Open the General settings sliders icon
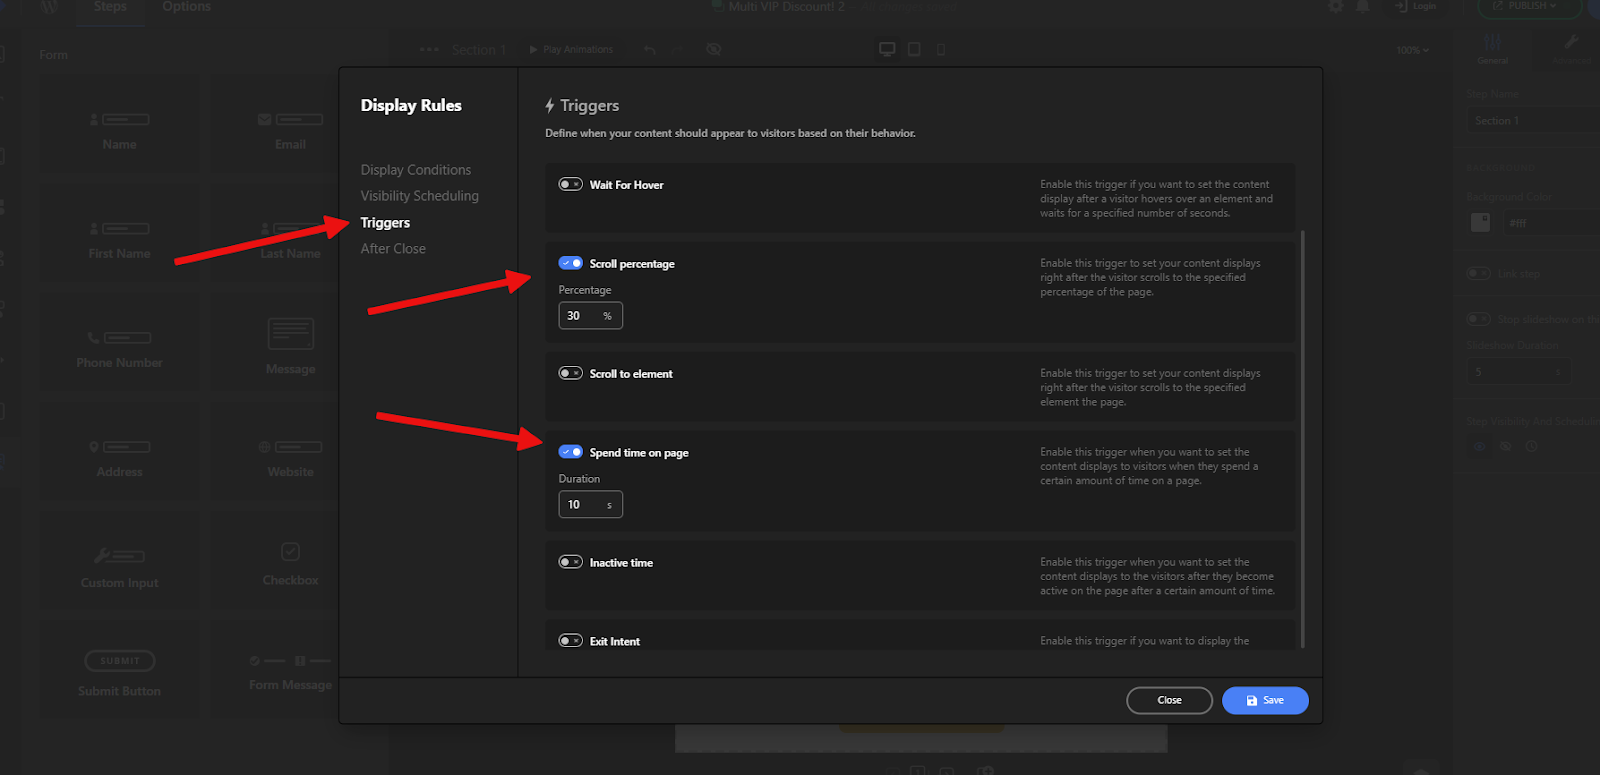Viewport: 1600px width, 775px height. [1492, 43]
